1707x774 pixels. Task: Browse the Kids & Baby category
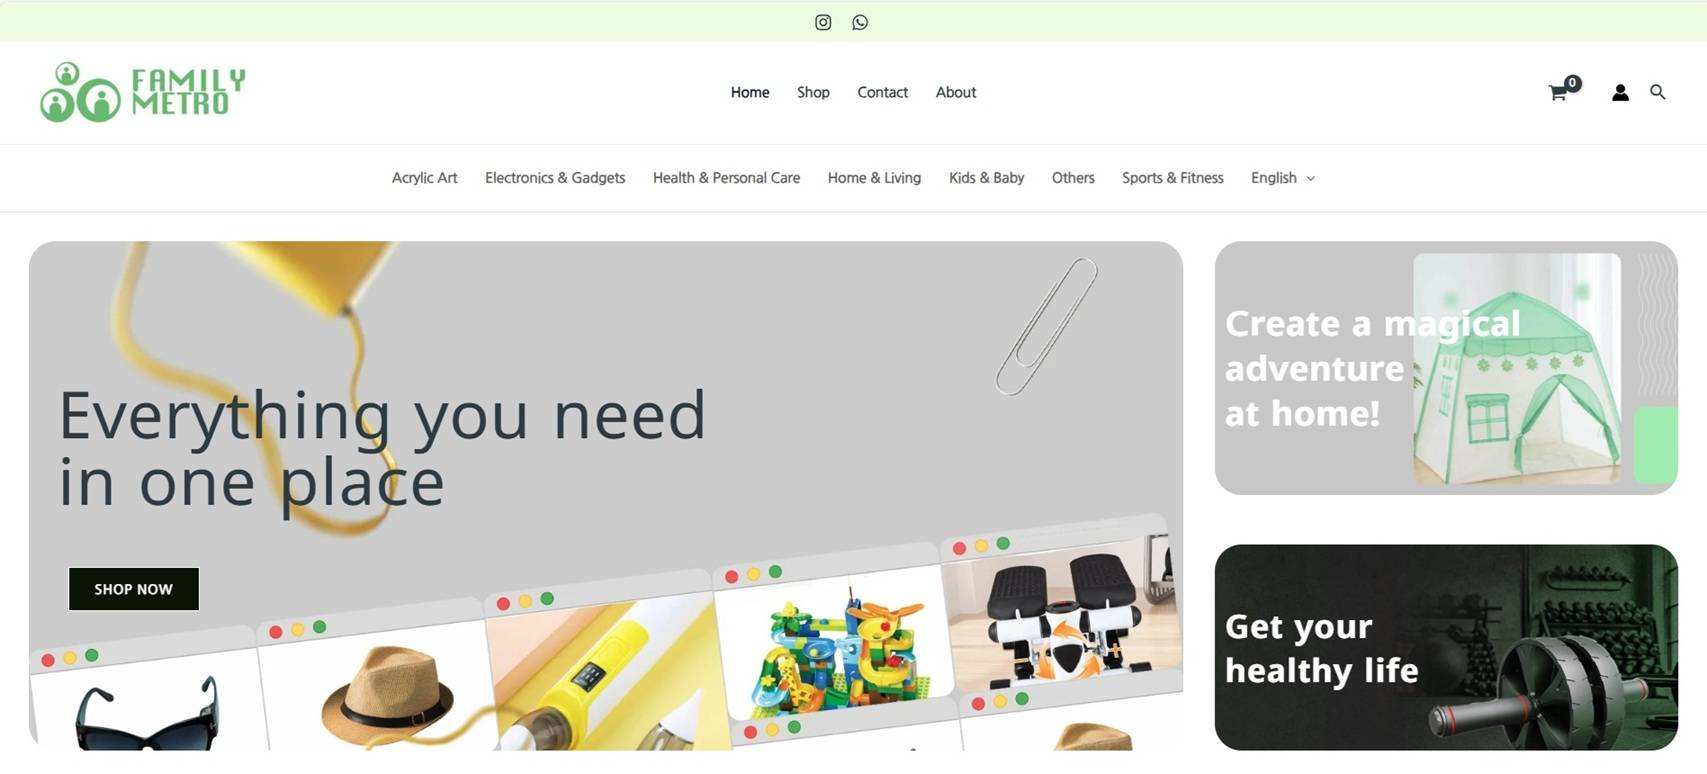(986, 178)
